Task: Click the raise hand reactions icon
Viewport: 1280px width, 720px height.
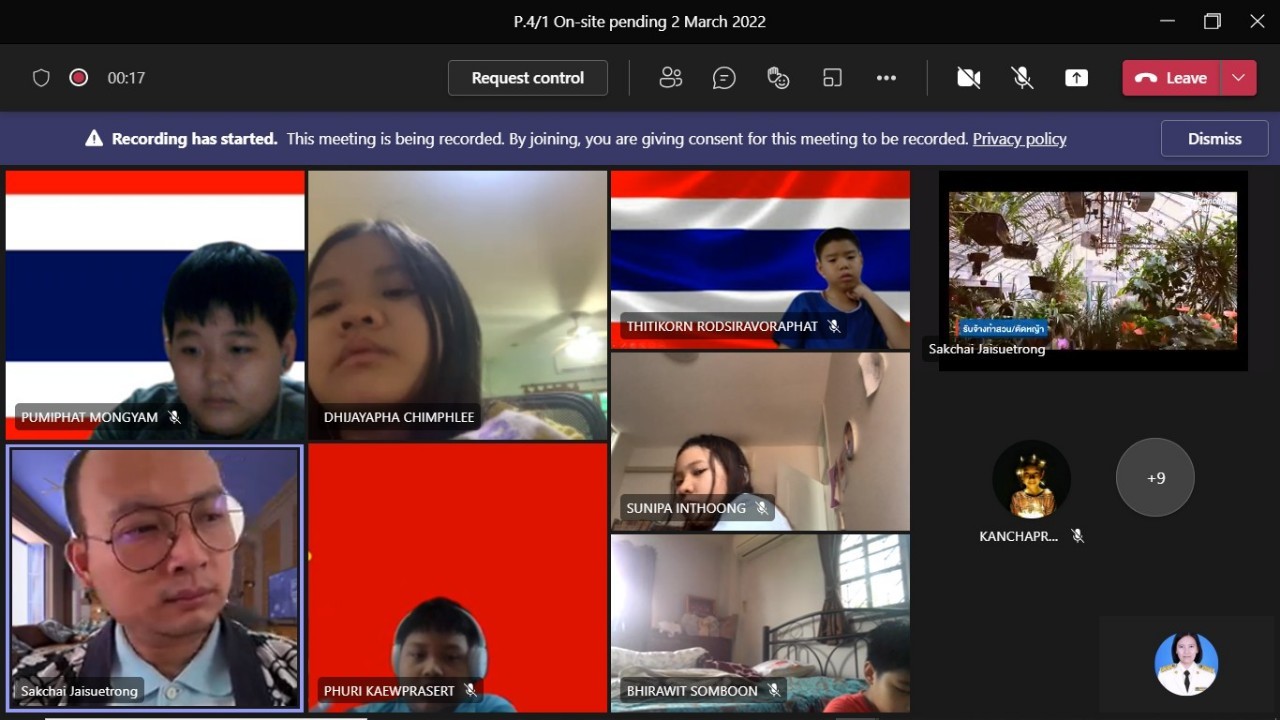Action: coord(778,78)
